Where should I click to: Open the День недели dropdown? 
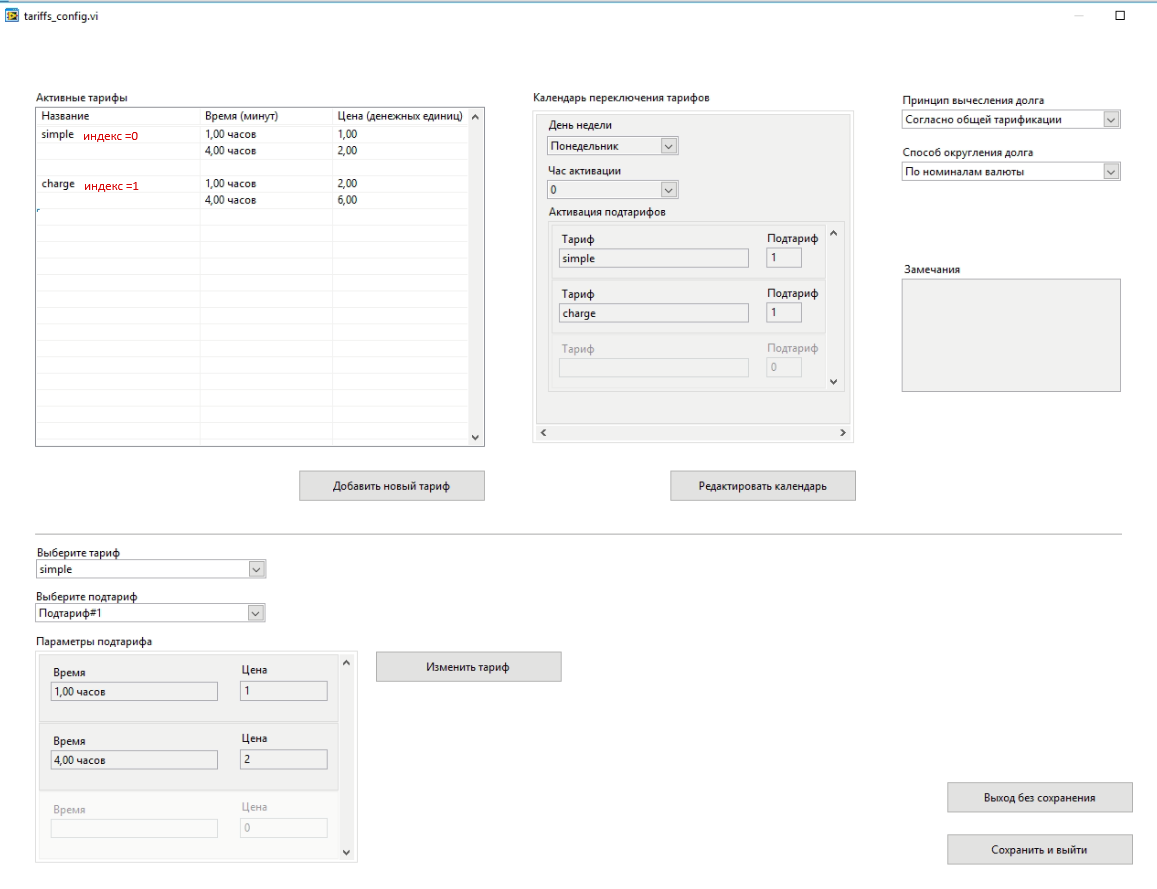pyautogui.click(x=669, y=146)
